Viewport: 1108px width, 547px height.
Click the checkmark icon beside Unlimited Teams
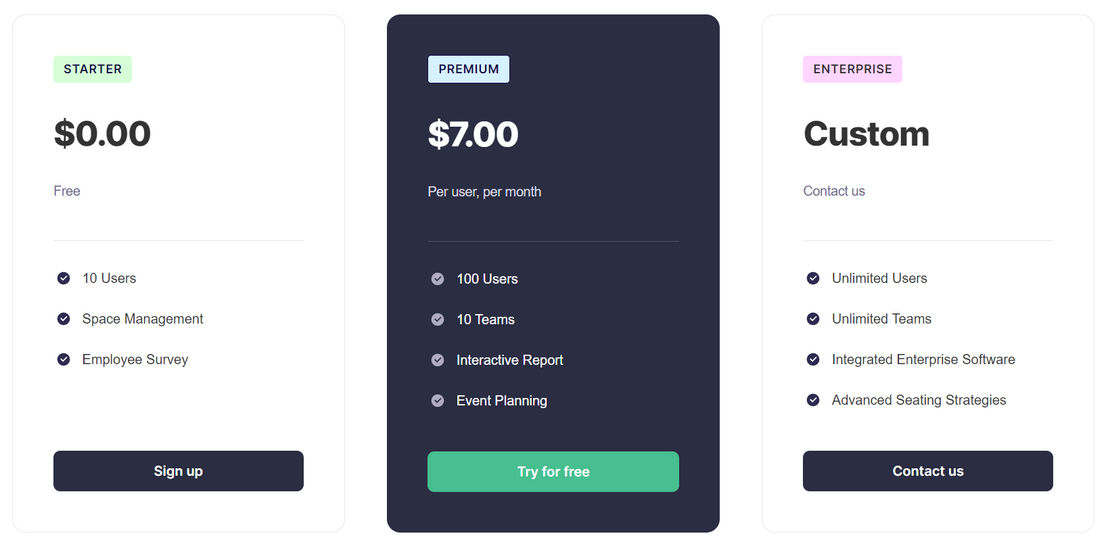tap(813, 319)
